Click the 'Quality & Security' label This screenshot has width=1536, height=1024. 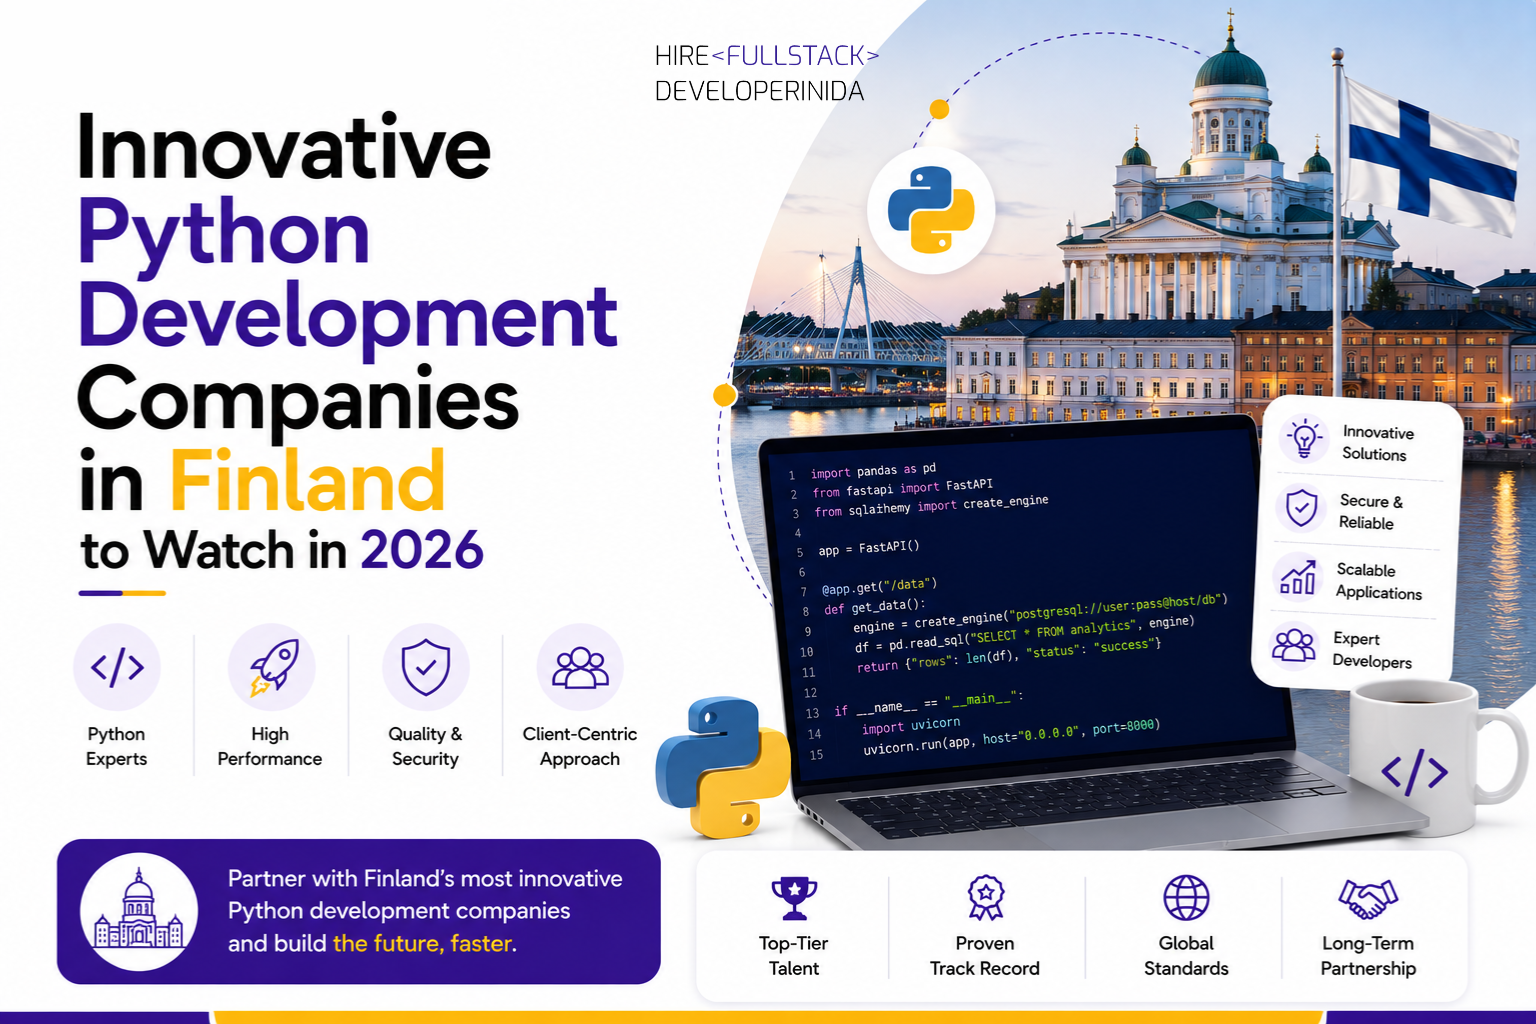[425, 746]
